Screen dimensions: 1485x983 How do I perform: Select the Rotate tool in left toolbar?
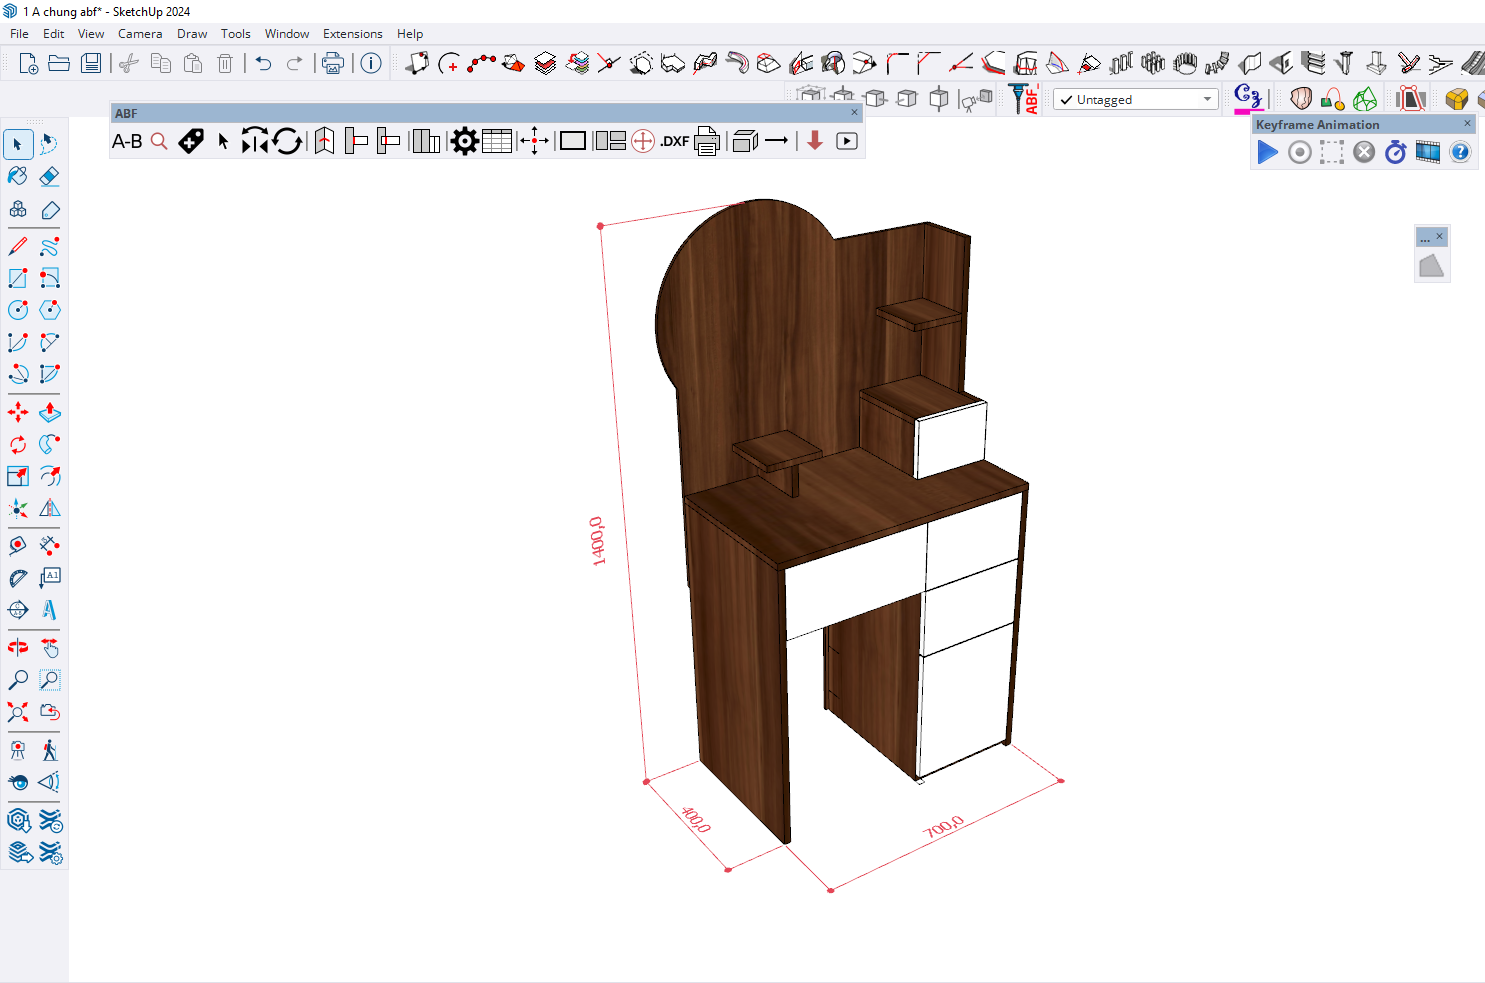pos(18,444)
